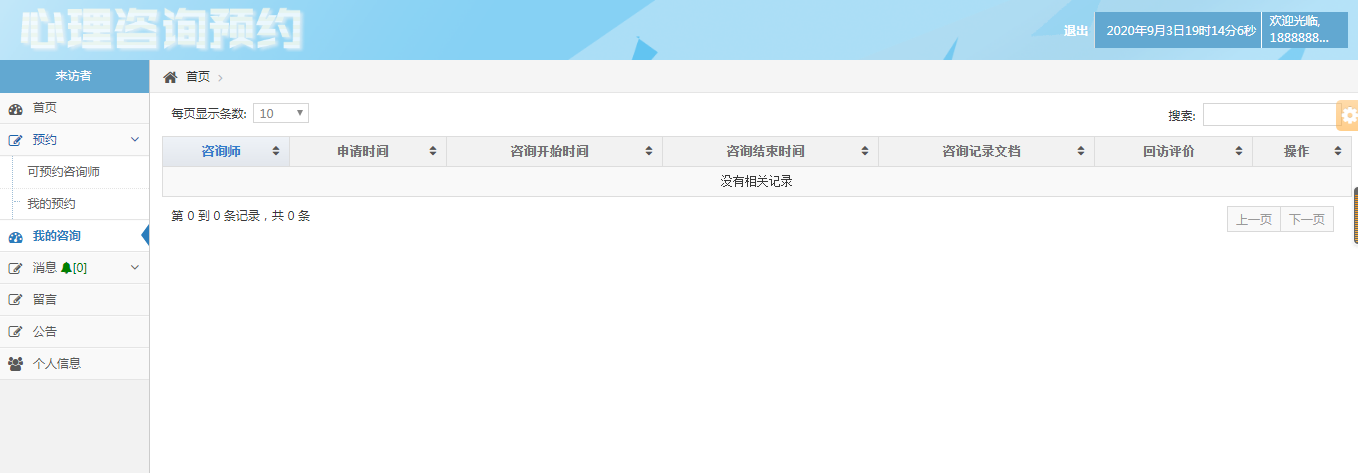Screen dimensions: 1358x473
Task: Select 我的预约 submenu item
Action: [75, 204]
